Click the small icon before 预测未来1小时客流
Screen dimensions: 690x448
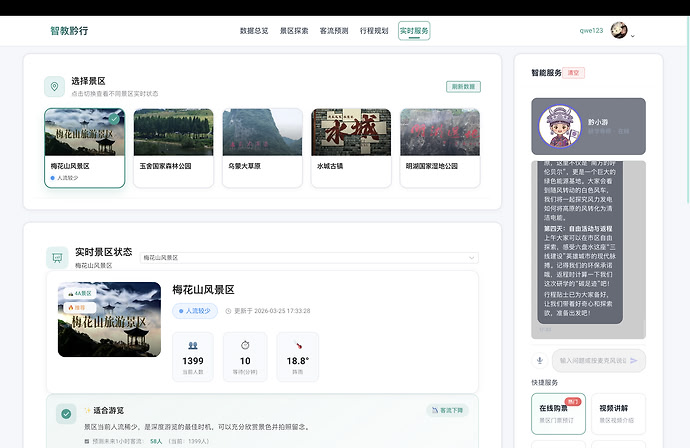[87, 441]
